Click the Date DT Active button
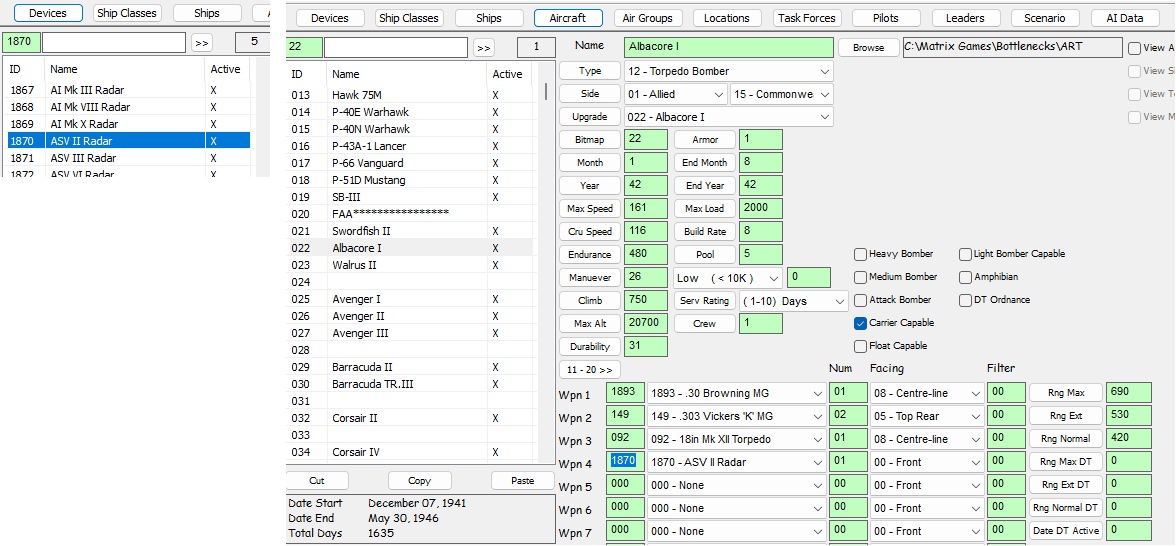 pos(1066,531)
